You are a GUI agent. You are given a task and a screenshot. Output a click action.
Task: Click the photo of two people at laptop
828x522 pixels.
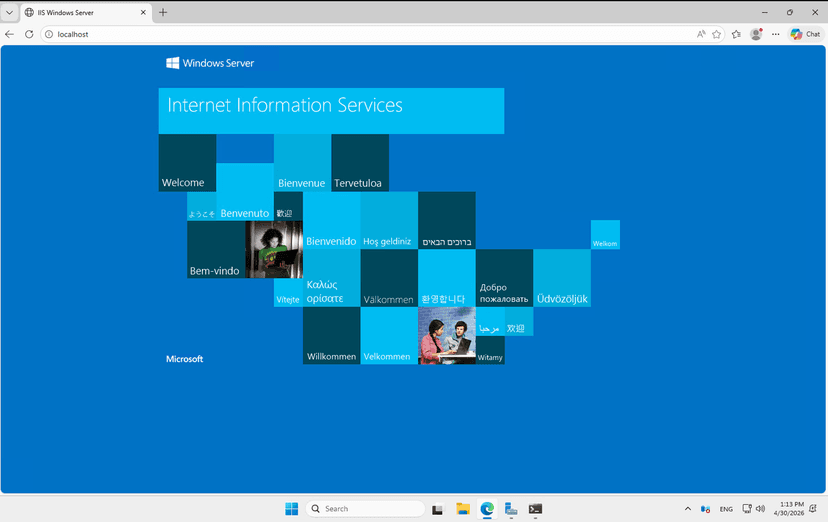click(447, 336)
